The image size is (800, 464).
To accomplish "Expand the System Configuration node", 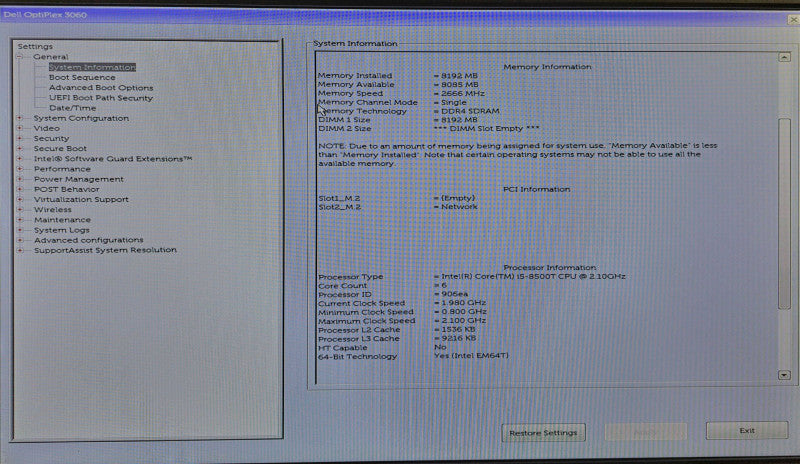I will pos(19,118).
